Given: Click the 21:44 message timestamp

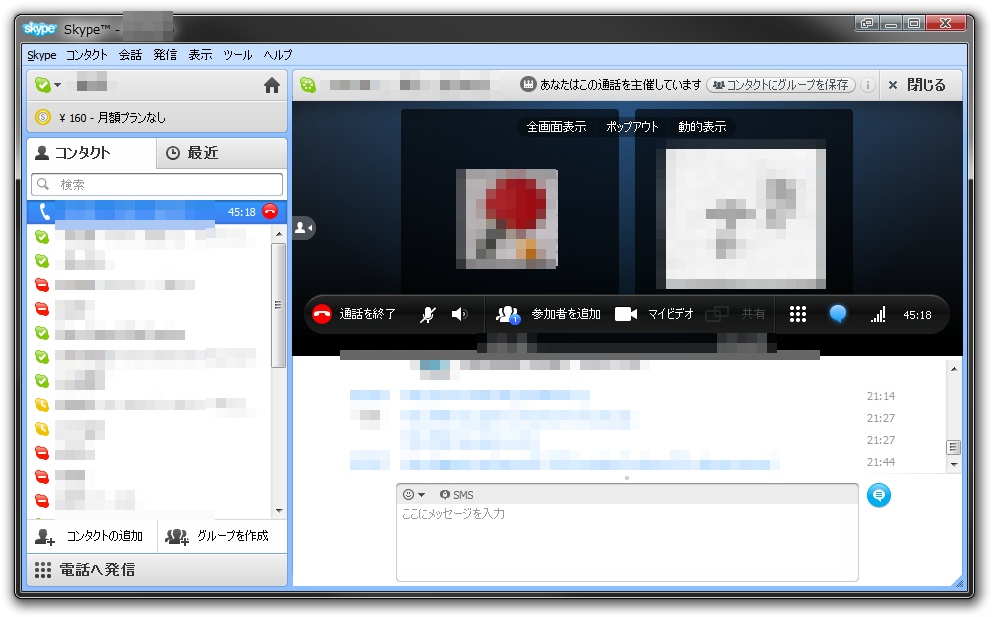Looking at the screenshot, I should pyautogui.click(x=881, y=462).
